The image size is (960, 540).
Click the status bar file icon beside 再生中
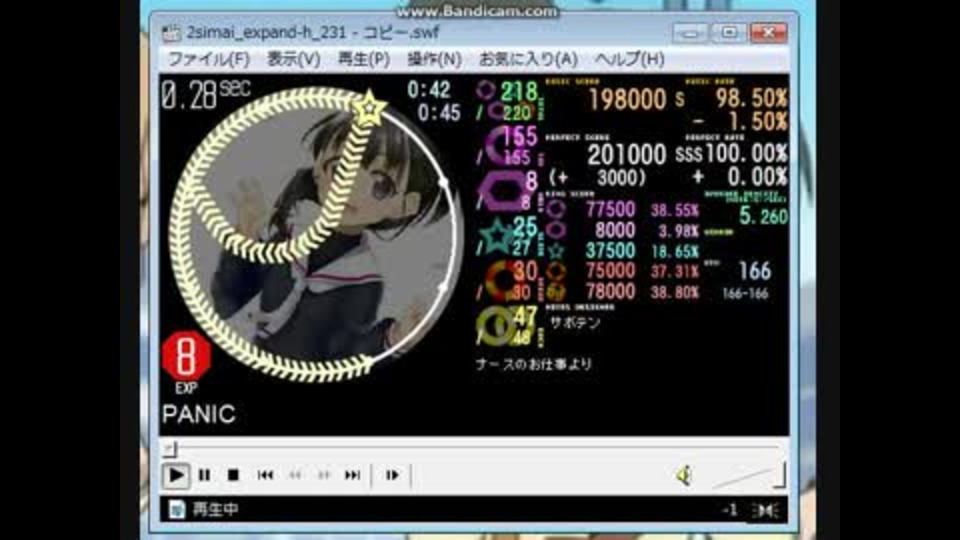click(x=176, y=509)
